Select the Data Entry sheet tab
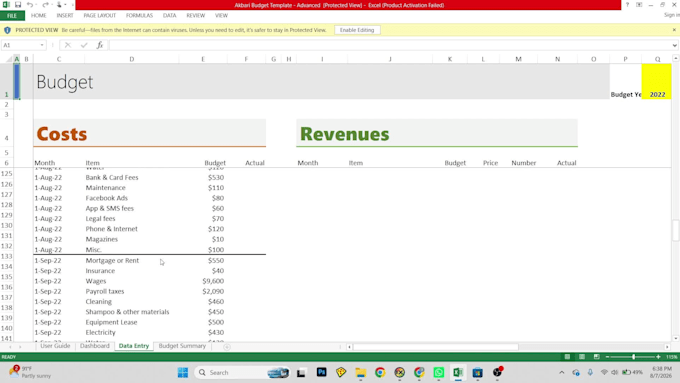Image resolution: width=680 pixels, height=383 pixels. coord(134,346)
